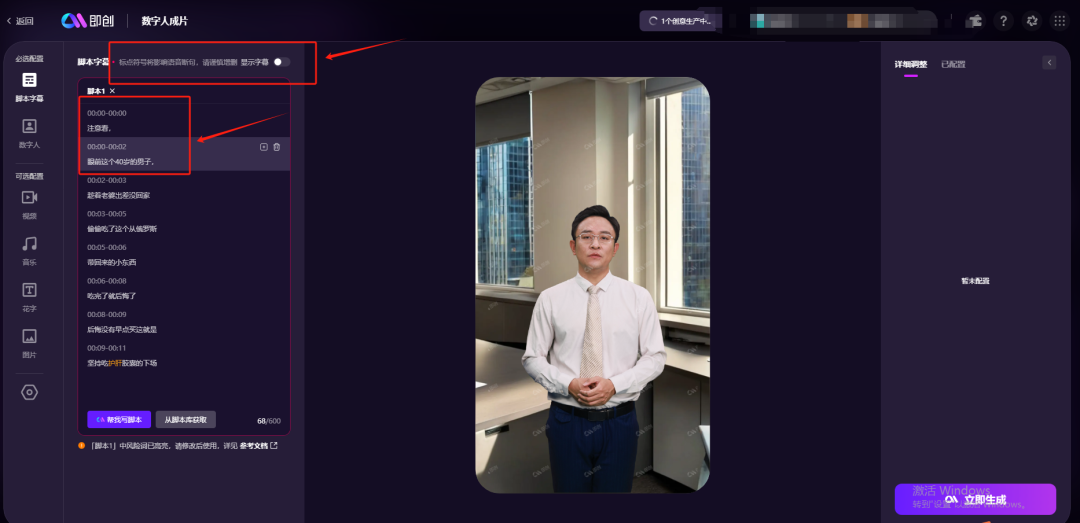Open the 视频 video configuration
This screenshot has height=523, width=1080.
click(29, 202)
